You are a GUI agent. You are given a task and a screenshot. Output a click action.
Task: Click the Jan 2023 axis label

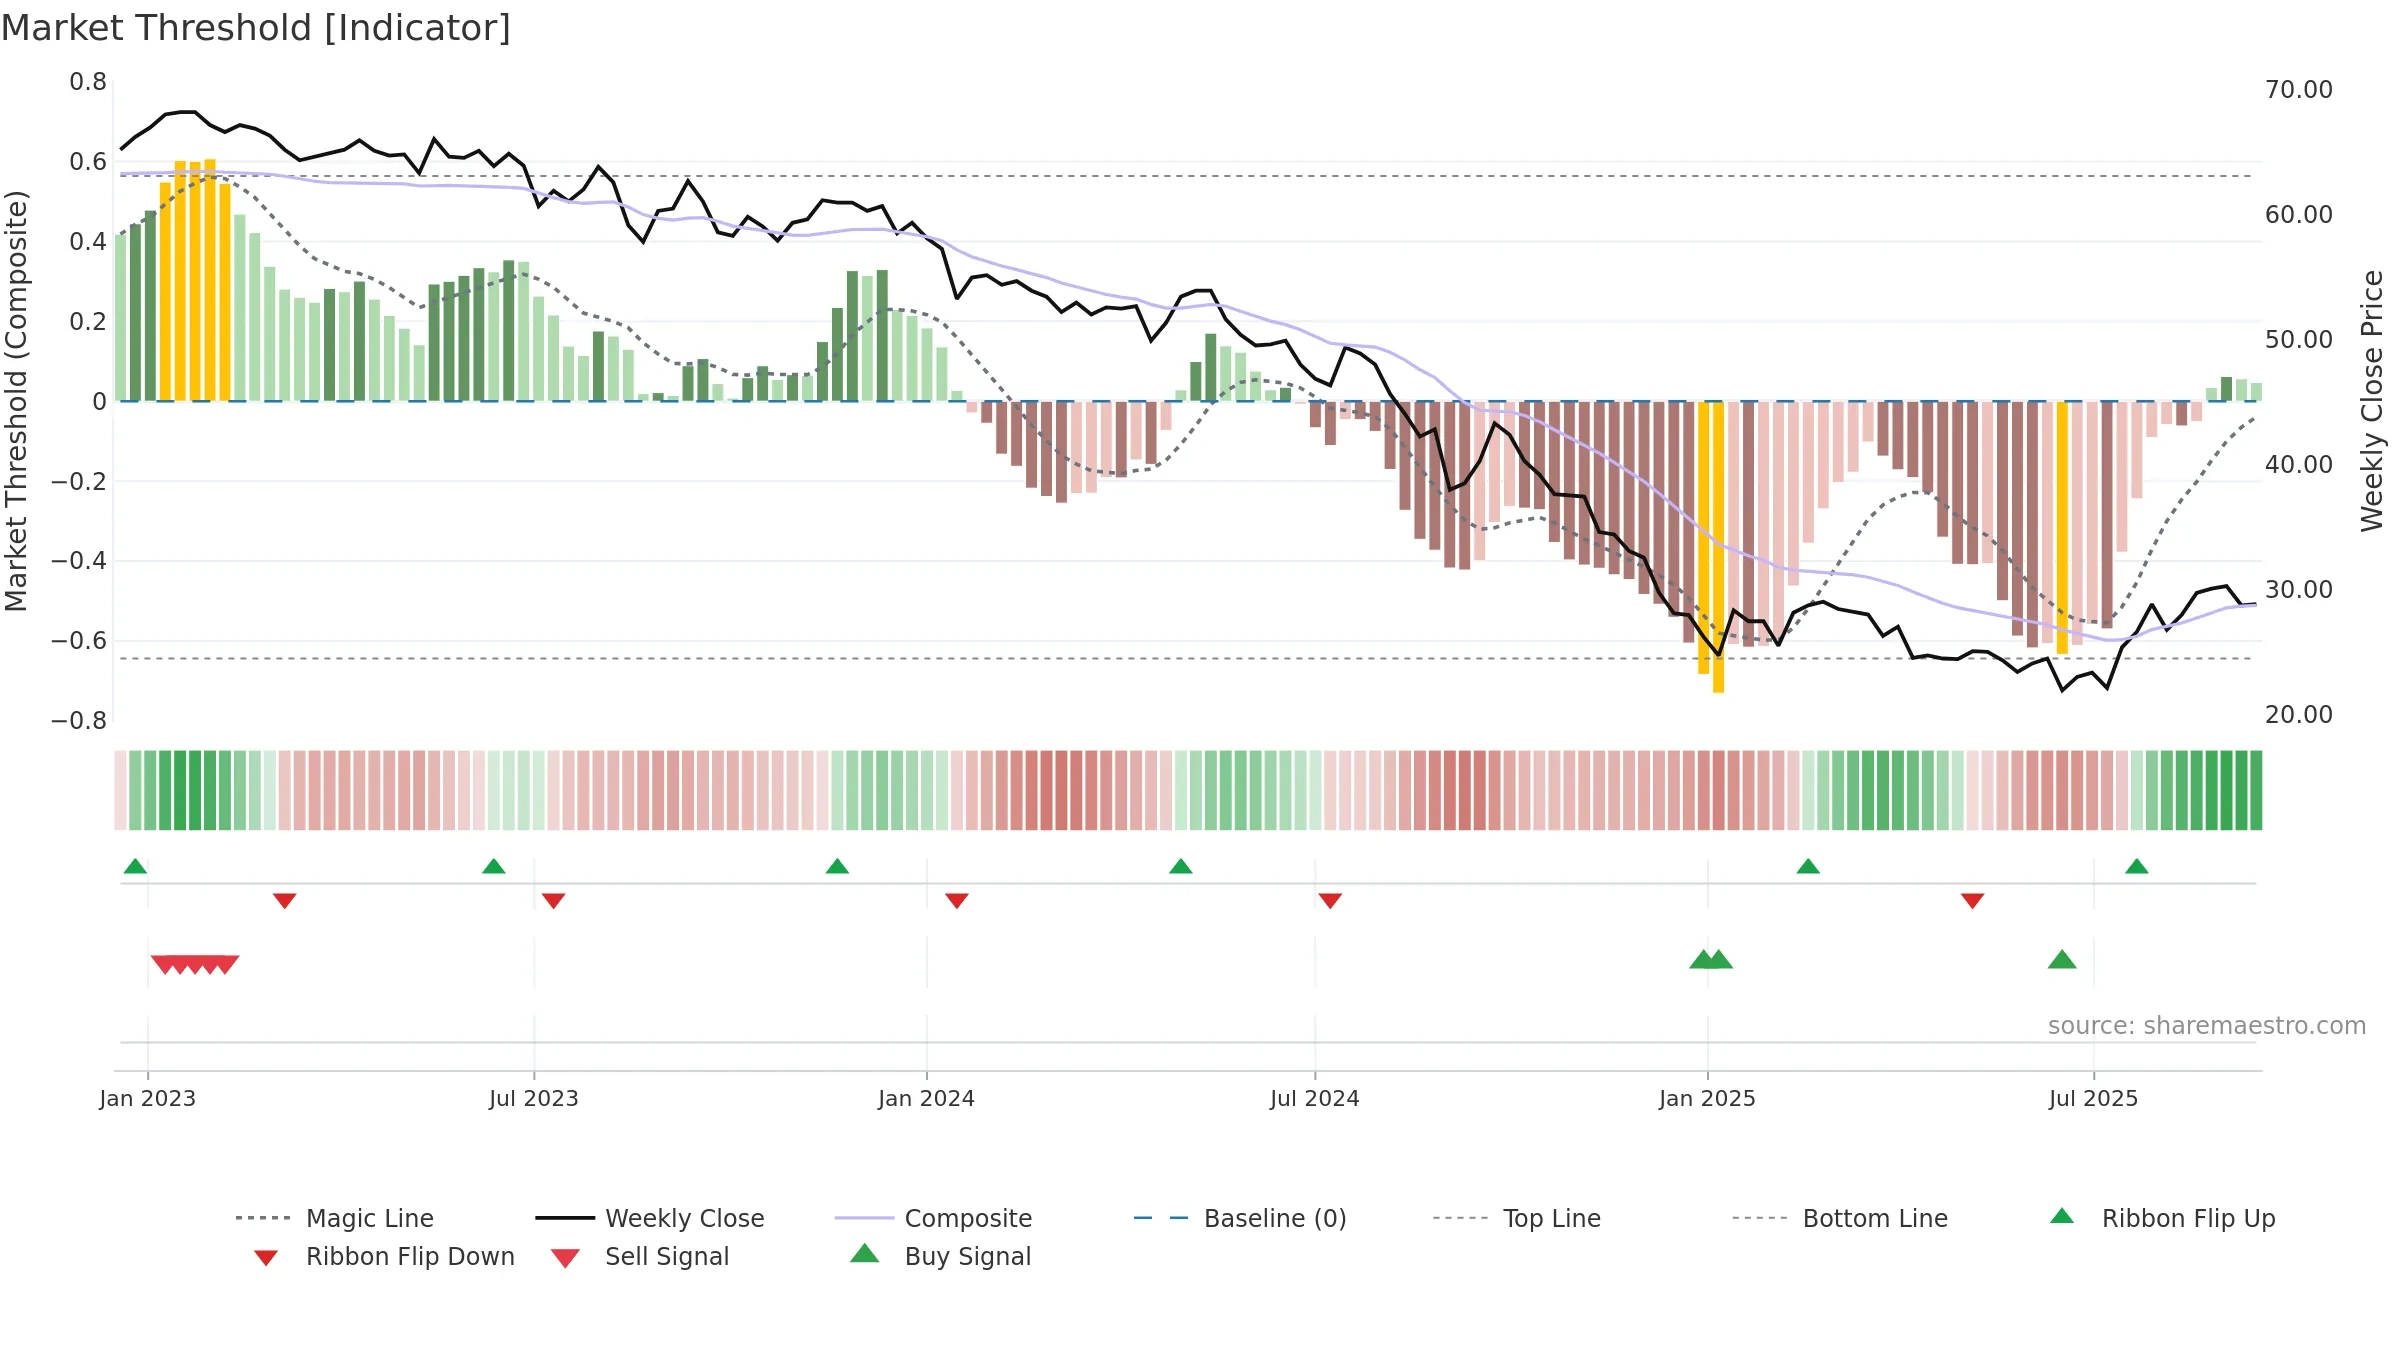click(148, 1098)
